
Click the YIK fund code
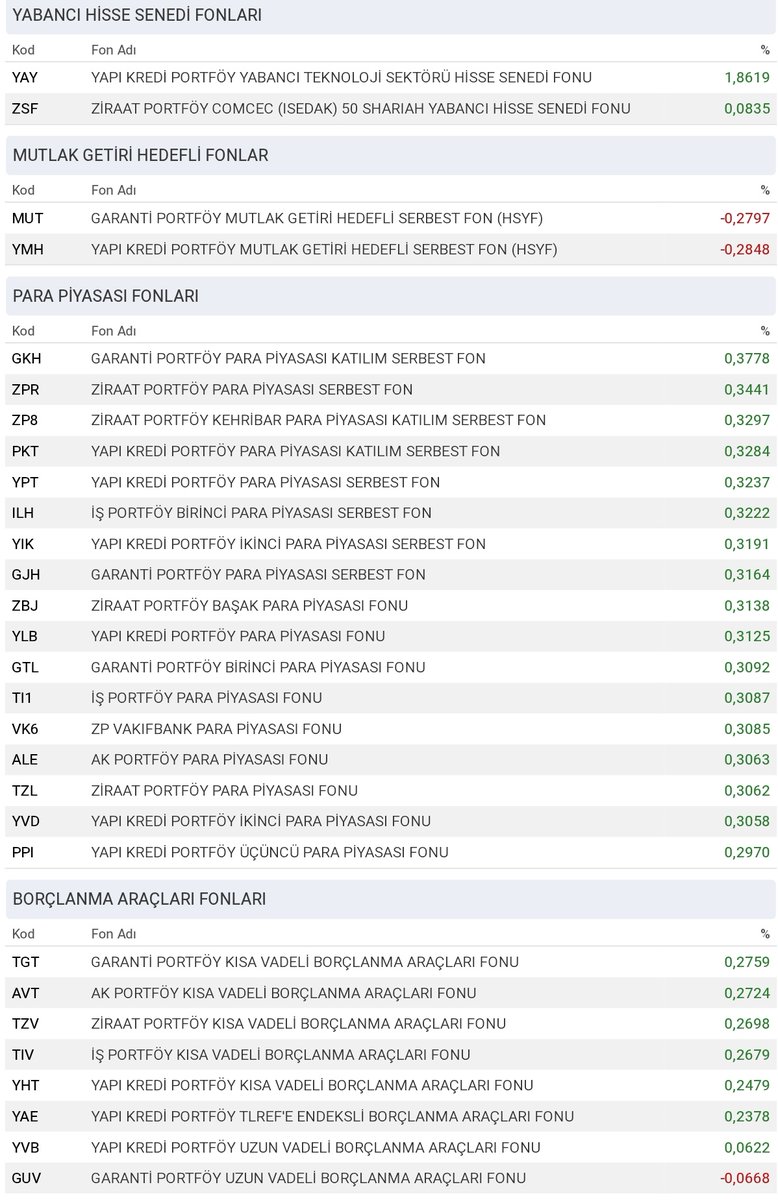(25, 544)
